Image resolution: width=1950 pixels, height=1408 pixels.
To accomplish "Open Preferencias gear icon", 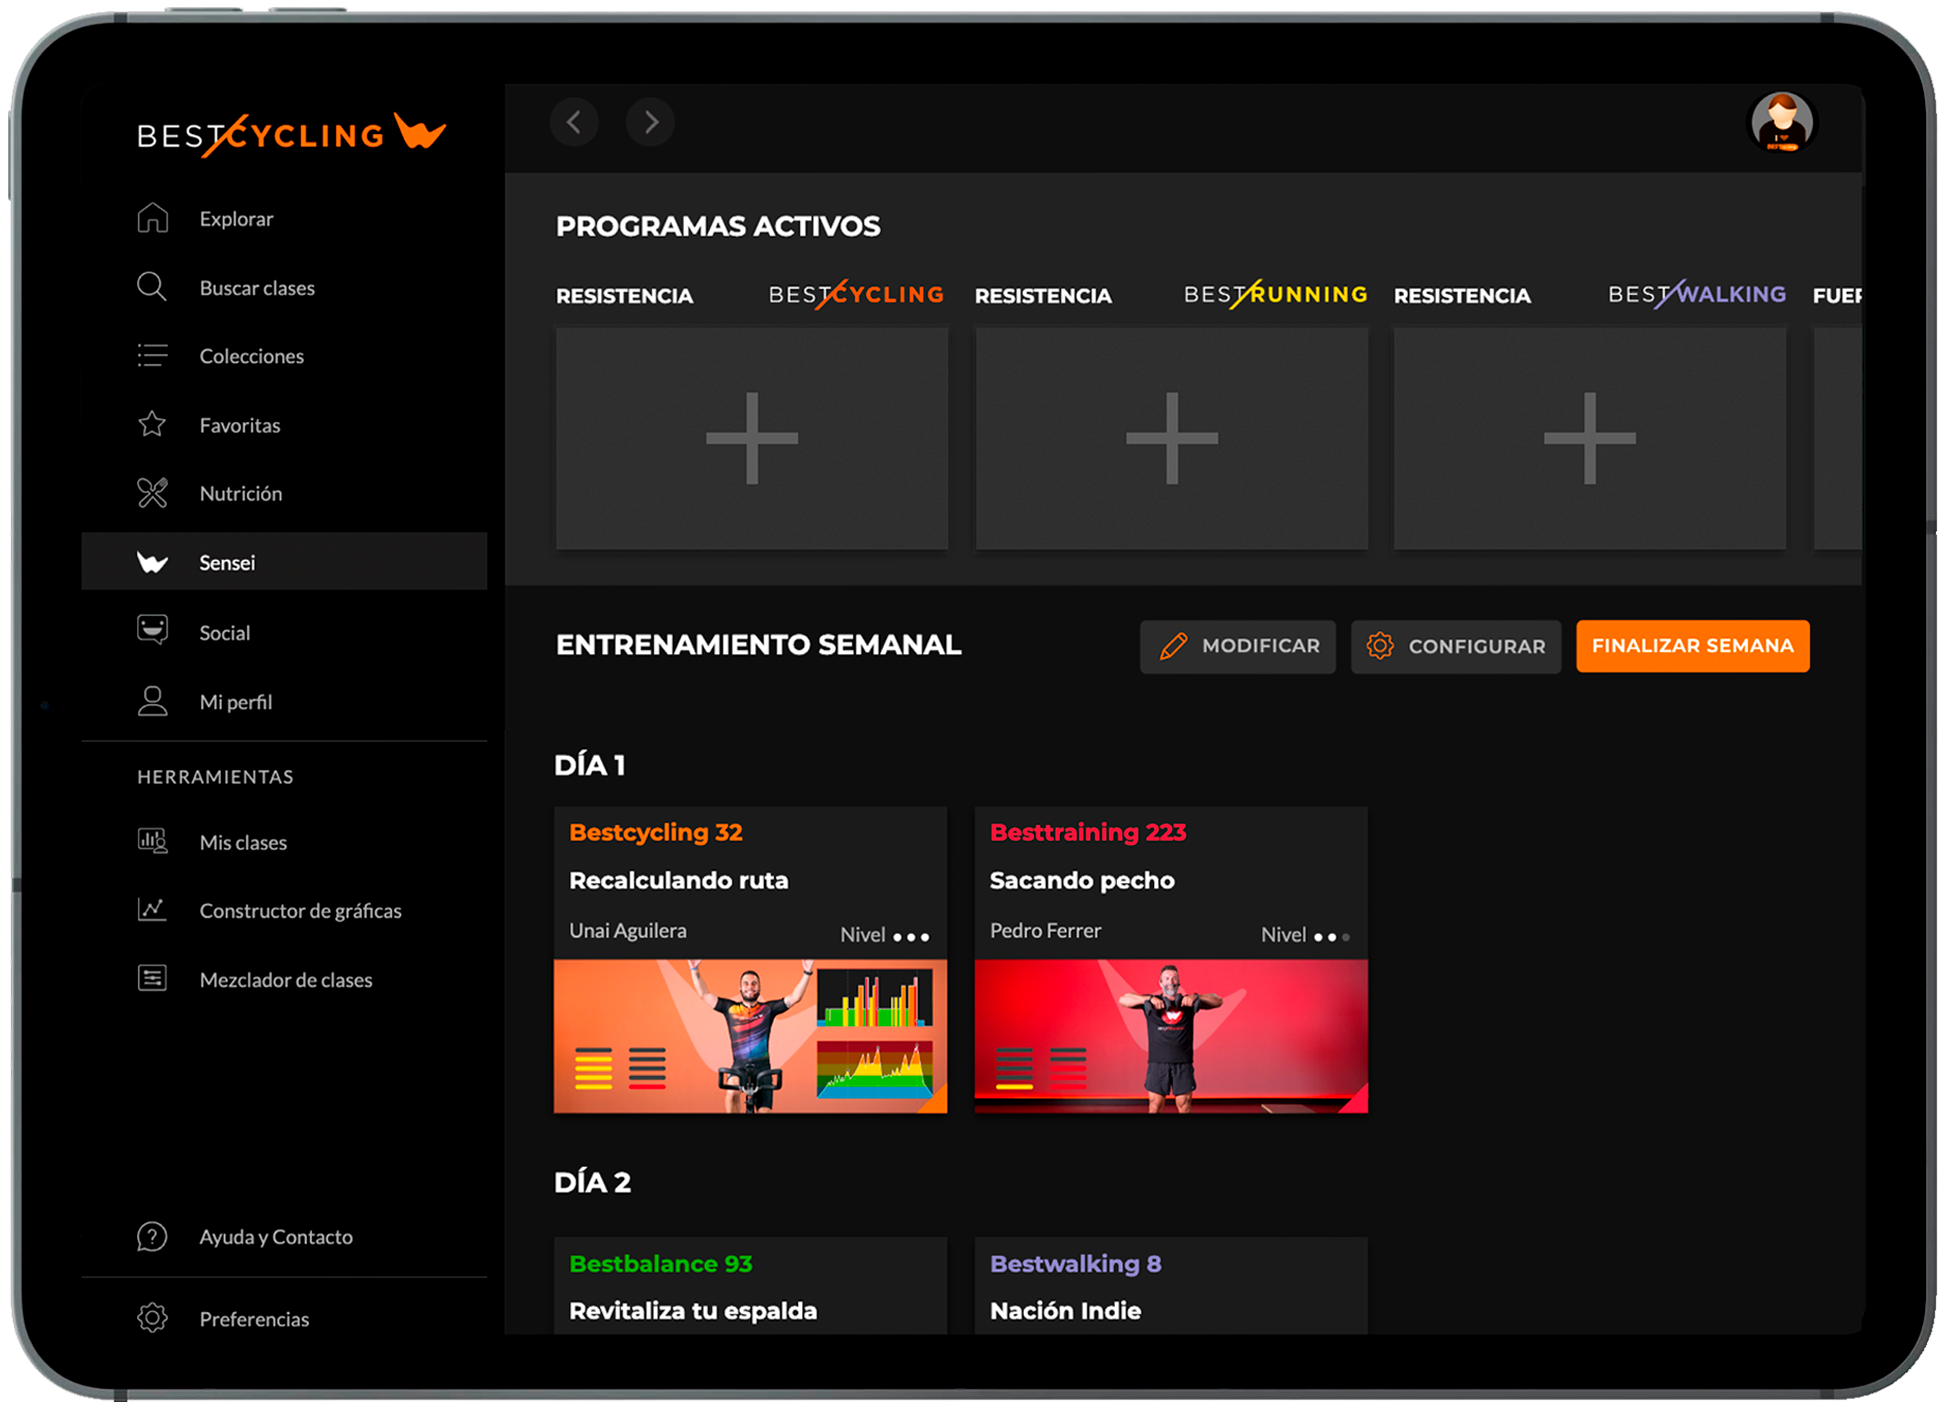I will (x=152, y=1318).
